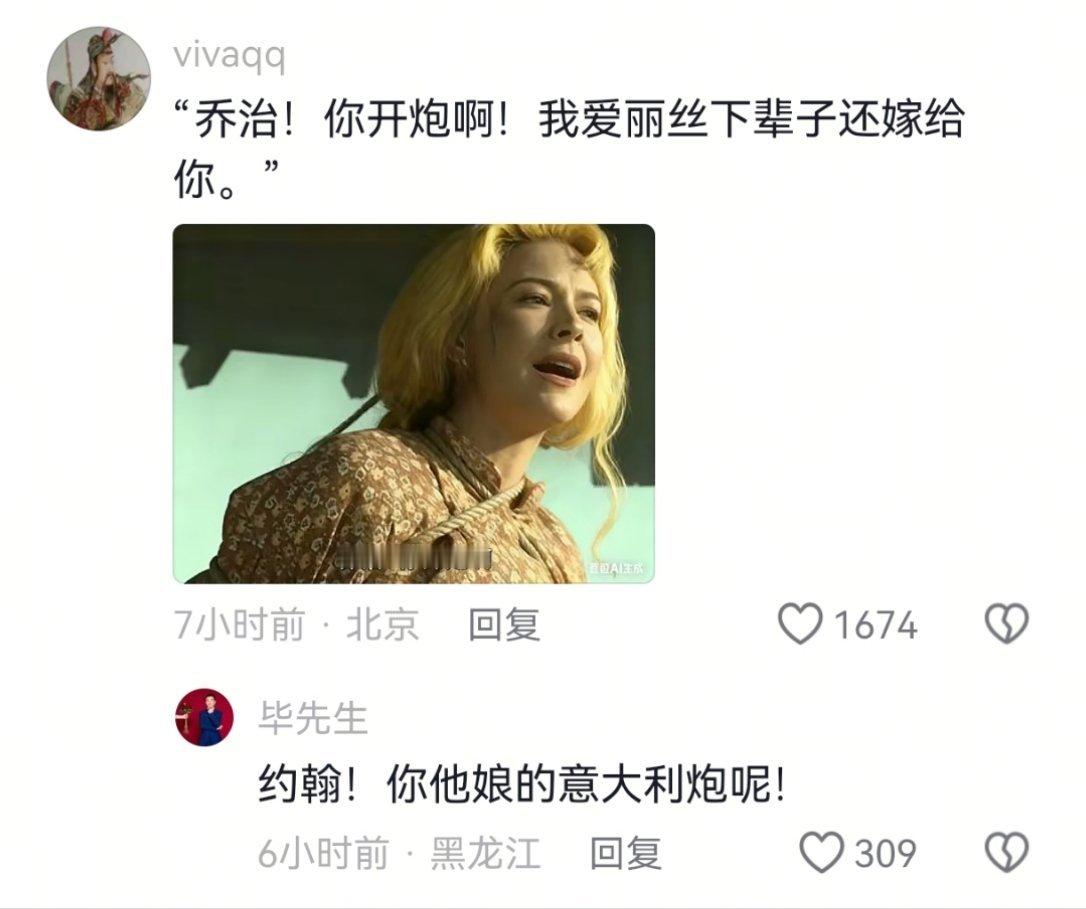This screenshot has width=1086, height=909.
Task: Click the 豆包AI生成 watermark on the image
Action: click(x=616, y=568)
